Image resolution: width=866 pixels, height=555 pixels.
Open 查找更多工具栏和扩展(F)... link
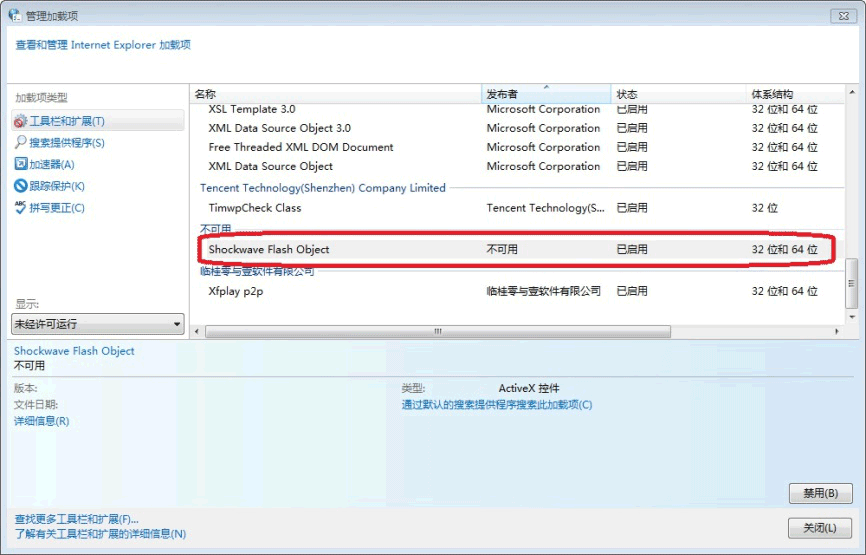pyautogui.click(x=76, y=519)
